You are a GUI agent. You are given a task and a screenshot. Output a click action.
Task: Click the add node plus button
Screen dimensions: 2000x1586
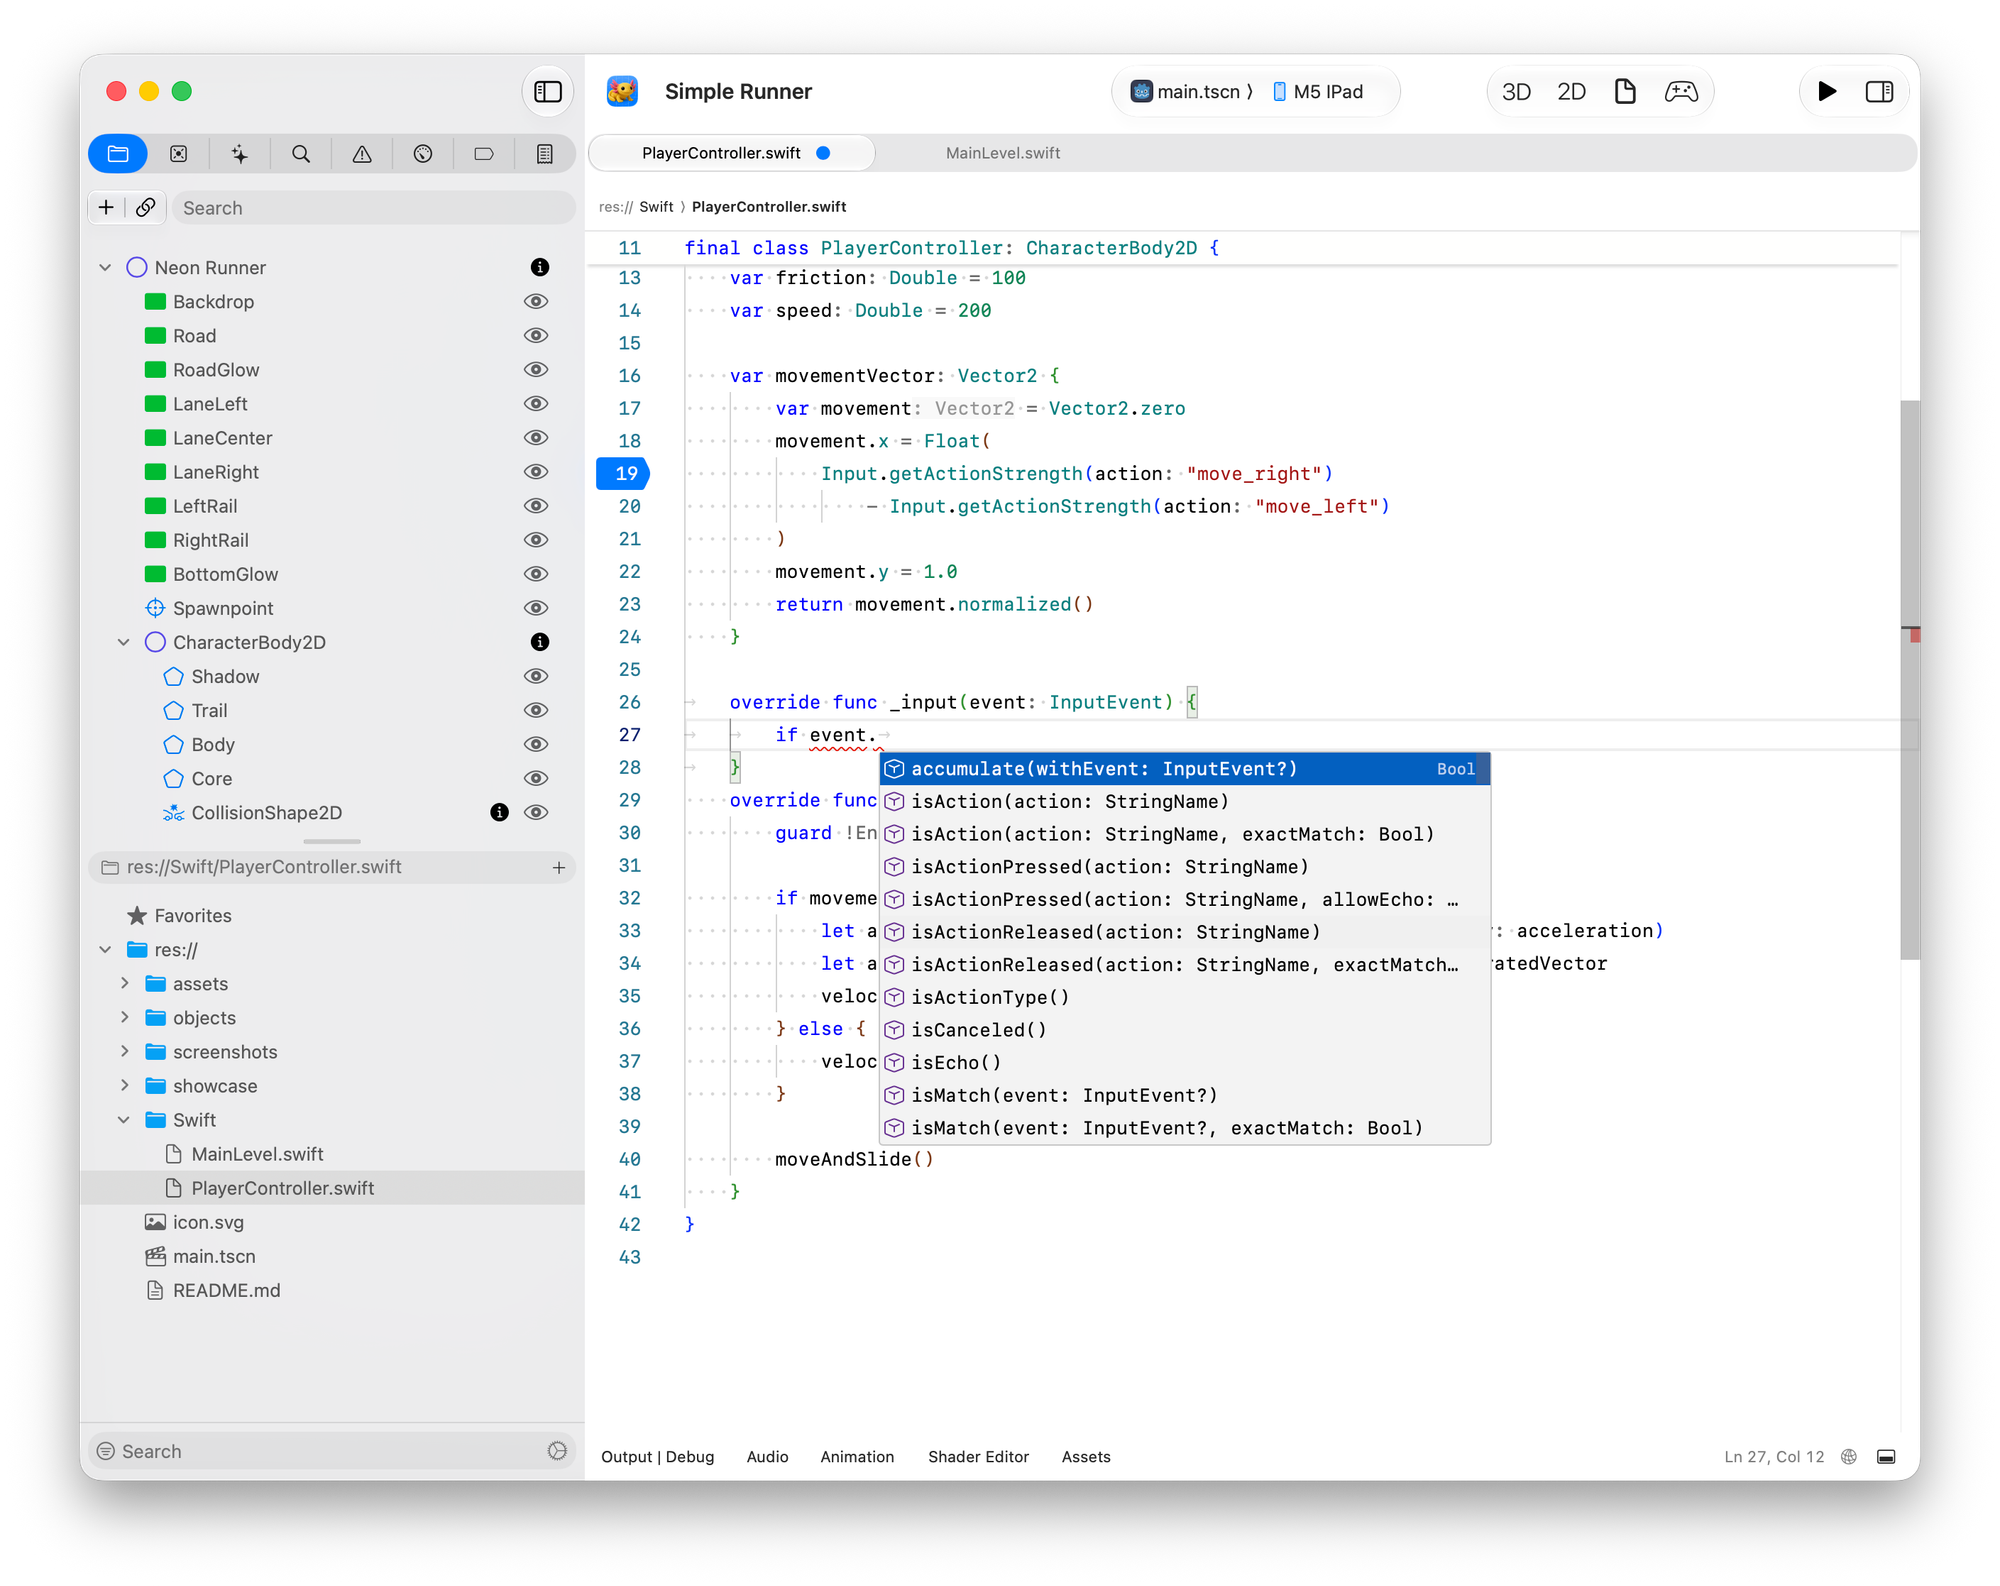coord(106,208)
